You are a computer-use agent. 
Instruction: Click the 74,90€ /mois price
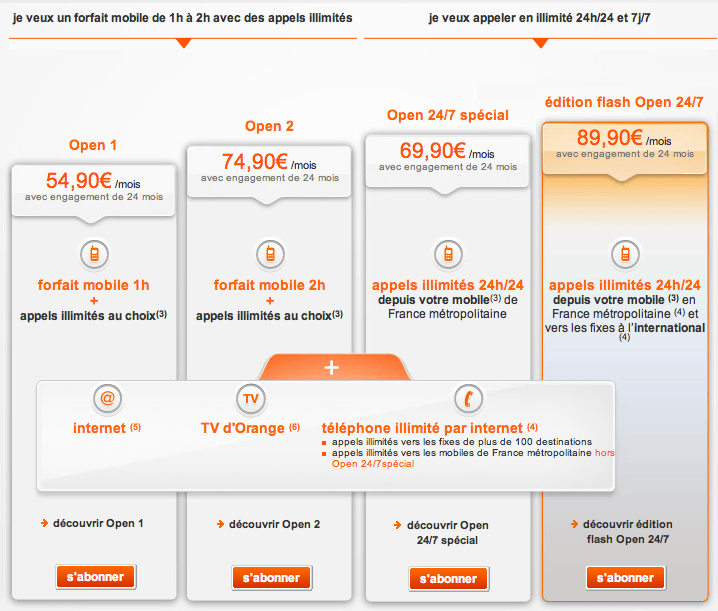pyautogui.click(x=269, y=162)
